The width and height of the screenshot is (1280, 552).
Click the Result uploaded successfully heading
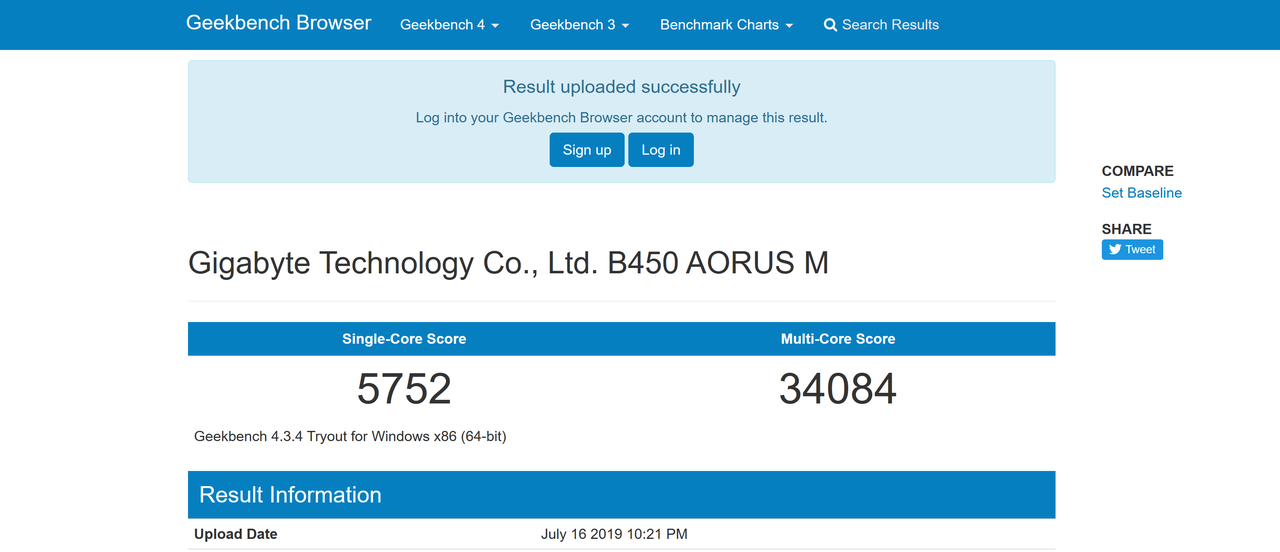(622, 87)
